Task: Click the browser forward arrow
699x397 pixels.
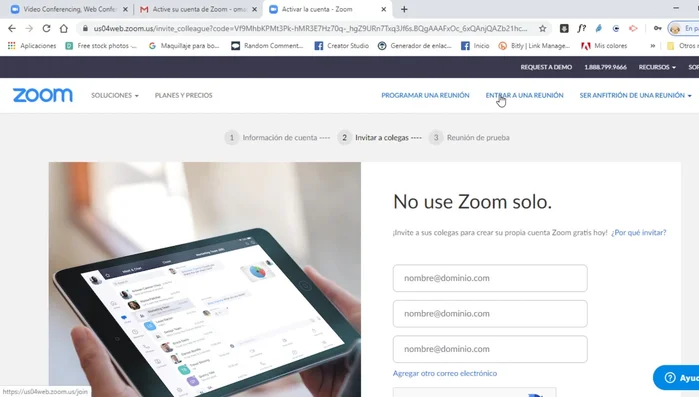Action: 29,29
